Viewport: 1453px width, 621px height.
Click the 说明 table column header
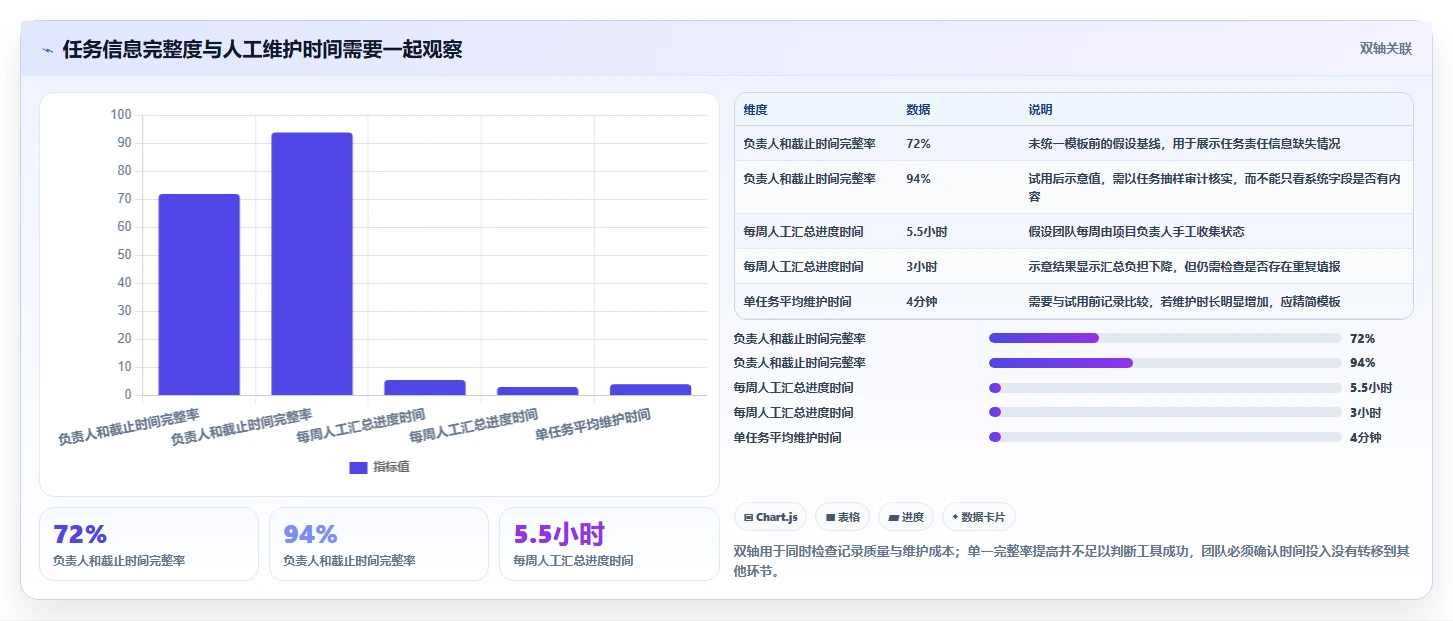pyautogui.click(x=1040, y=110)
